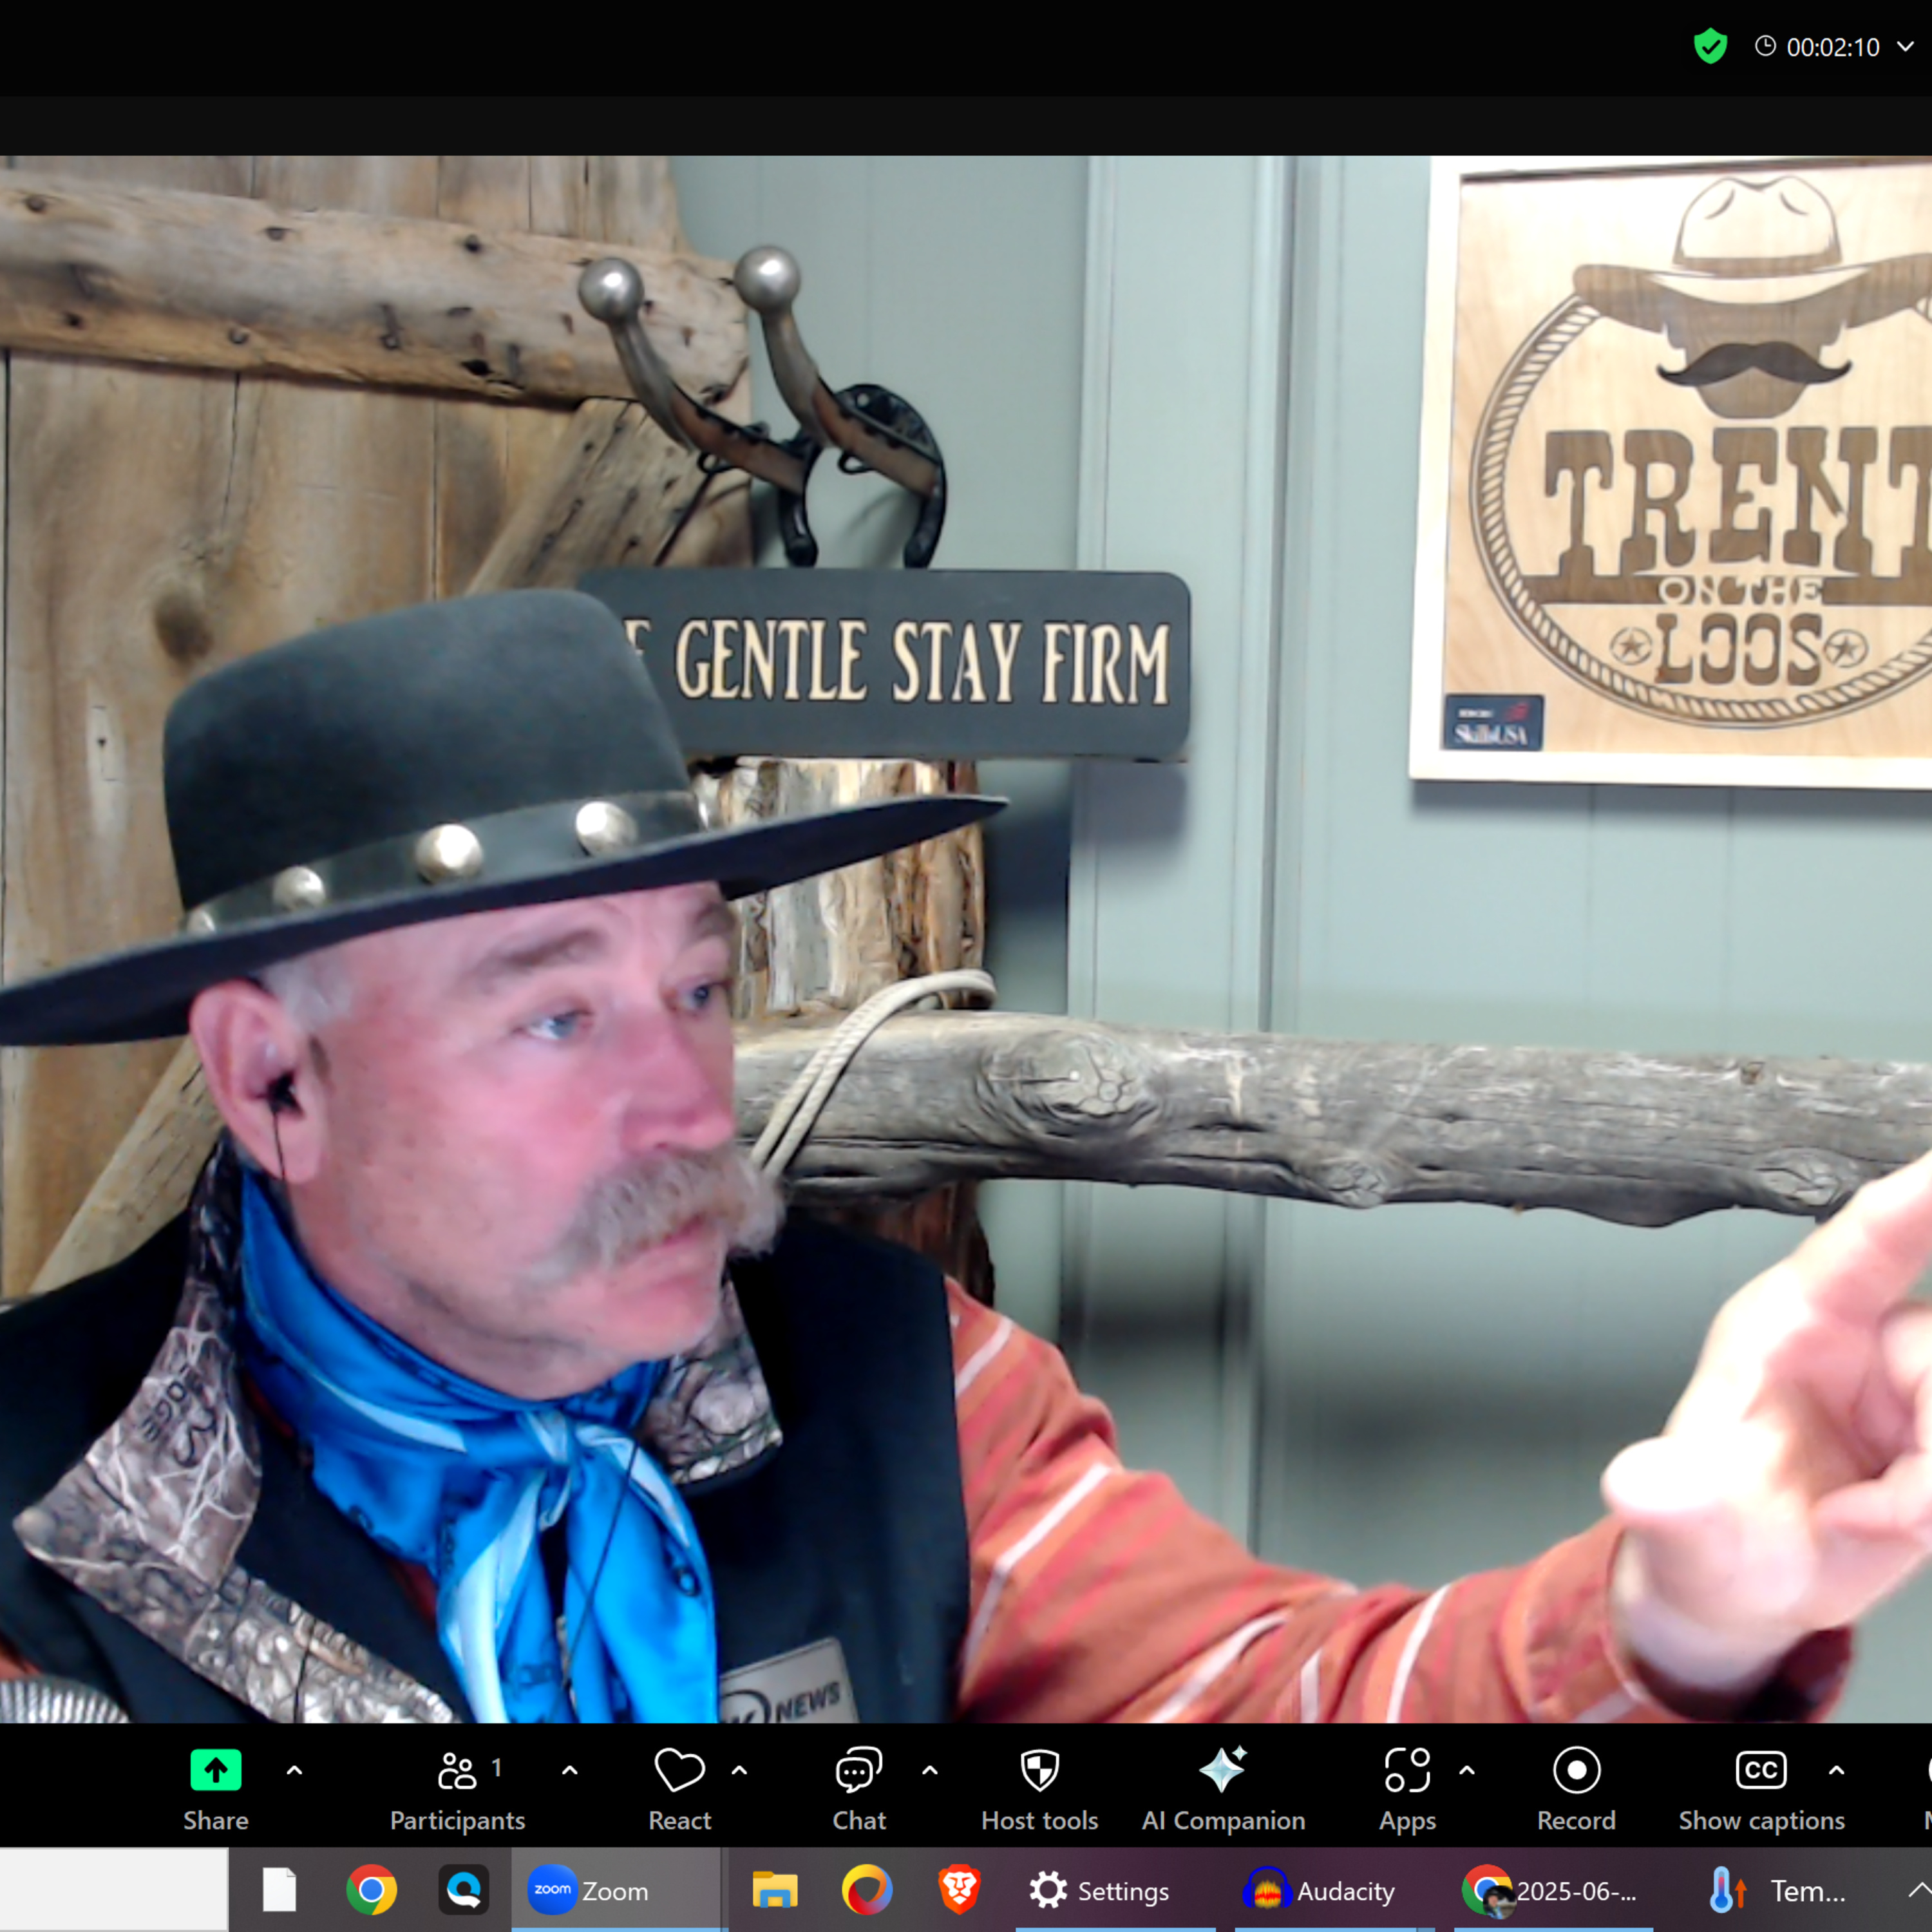Open File Explorer from the taskbar
This screenshot has width=1932, height=1932.
click(775, 1889)
